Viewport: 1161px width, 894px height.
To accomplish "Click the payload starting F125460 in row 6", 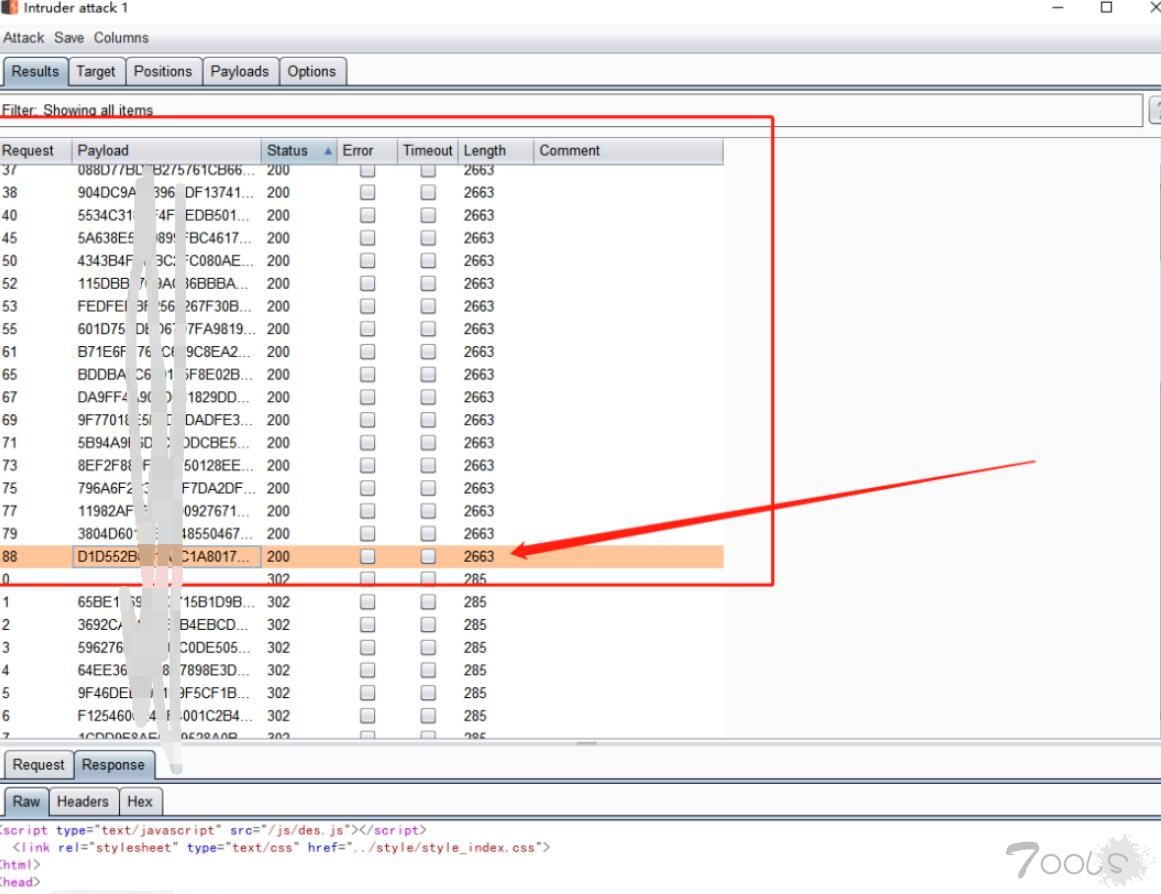I will coord(167,716).
